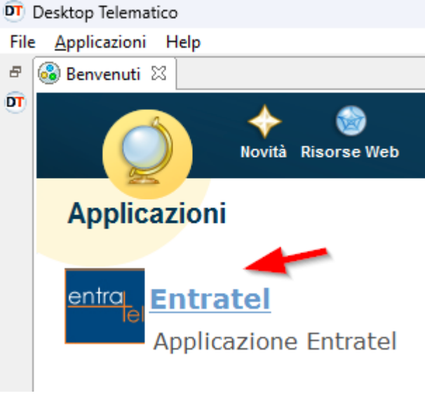Open the File menu

pos(22,42)
